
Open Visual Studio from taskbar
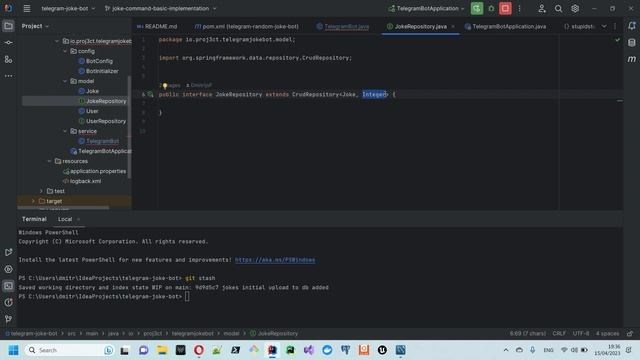(309, 350)
